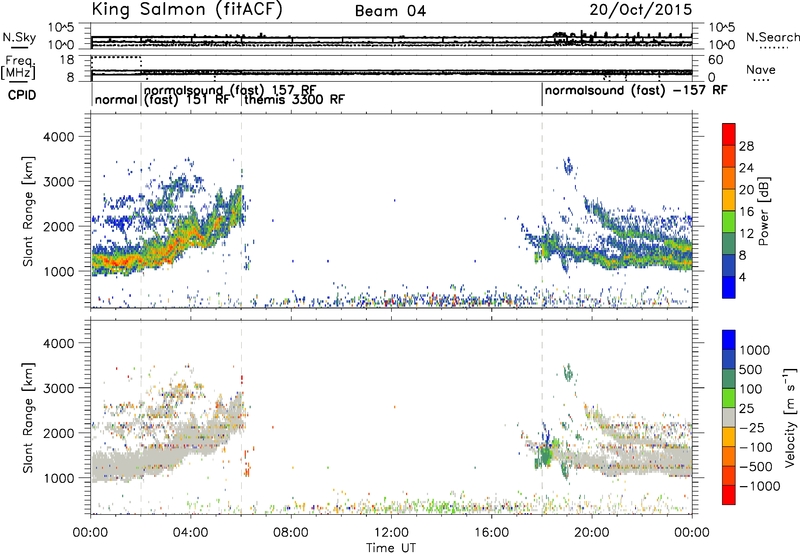Click the 'King Salmon (fitACF)' title
The width and height of the screenshot is (800, 554).
tap(187, 9)
